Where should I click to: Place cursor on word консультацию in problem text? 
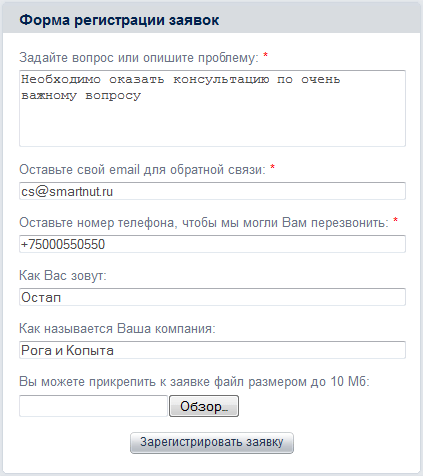221,80
